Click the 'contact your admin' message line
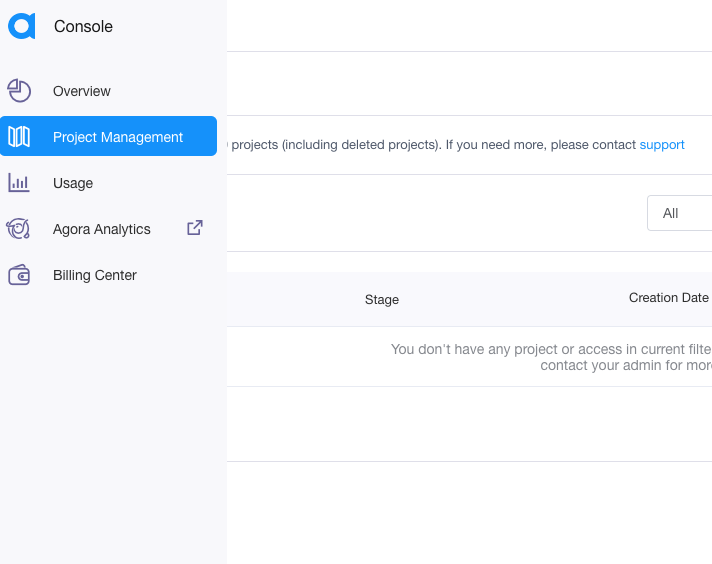712x564 pixels. coord(625,366)
